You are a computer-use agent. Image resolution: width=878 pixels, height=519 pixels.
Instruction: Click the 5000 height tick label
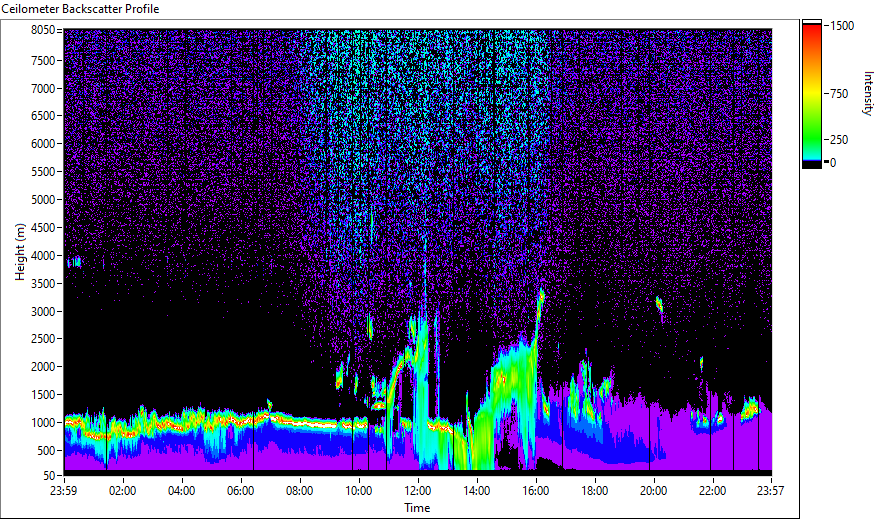[43, 200]
